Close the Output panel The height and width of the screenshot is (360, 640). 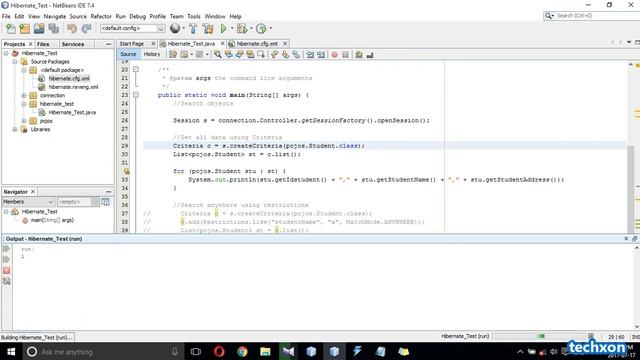[x=626, y=238]
